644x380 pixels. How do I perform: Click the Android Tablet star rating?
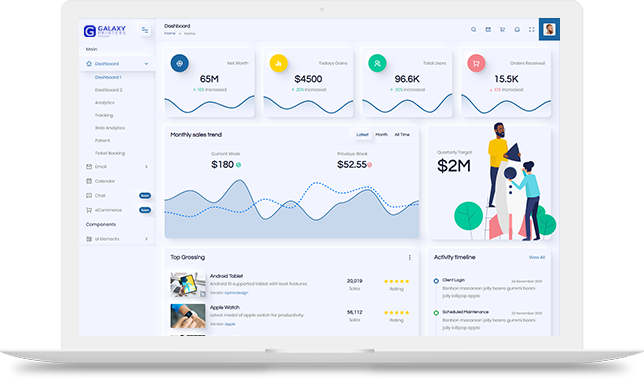click(x=396, y=281)
